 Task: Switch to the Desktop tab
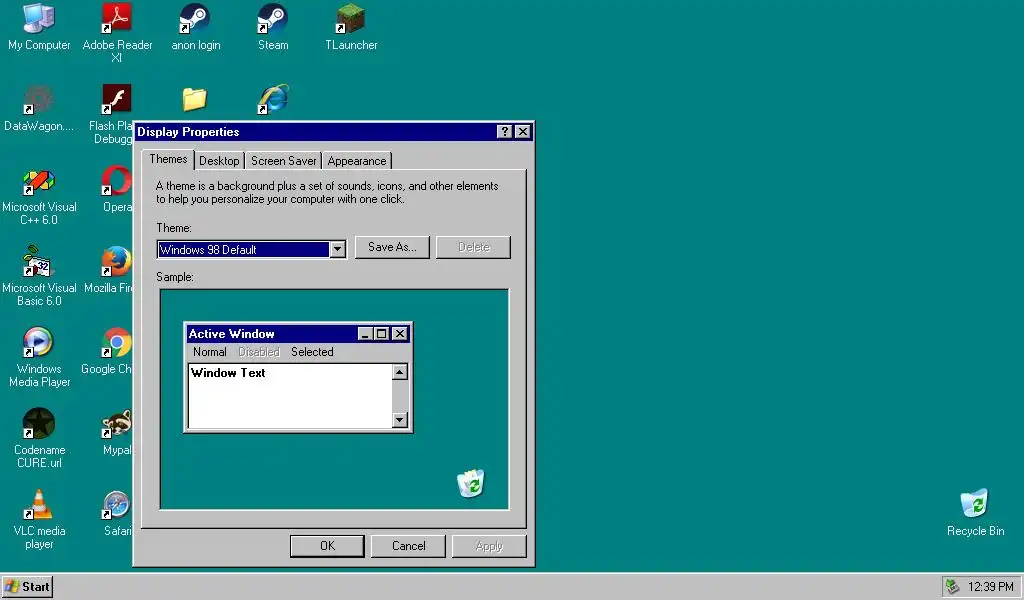coord(219,161)
